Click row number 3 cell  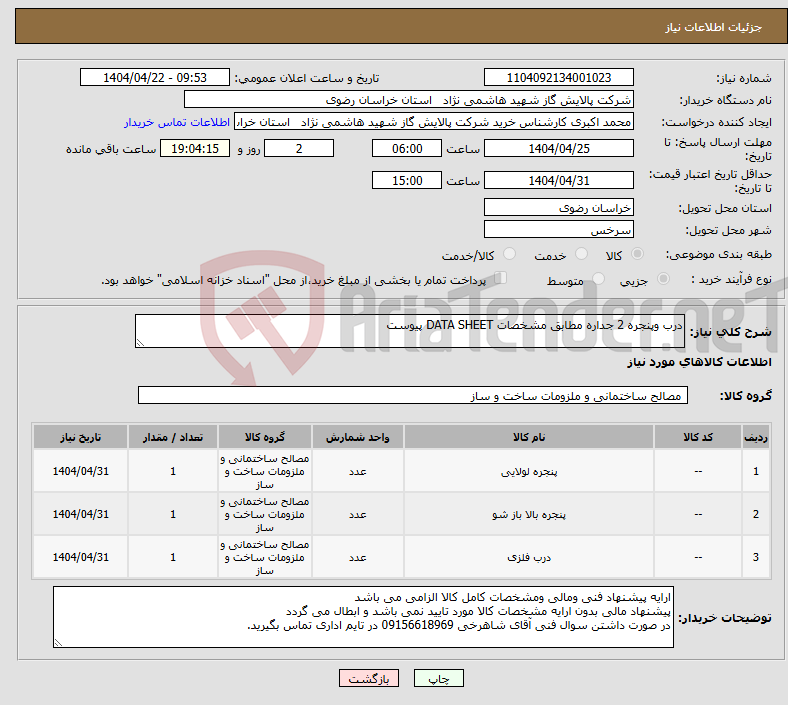coord(755,557)
